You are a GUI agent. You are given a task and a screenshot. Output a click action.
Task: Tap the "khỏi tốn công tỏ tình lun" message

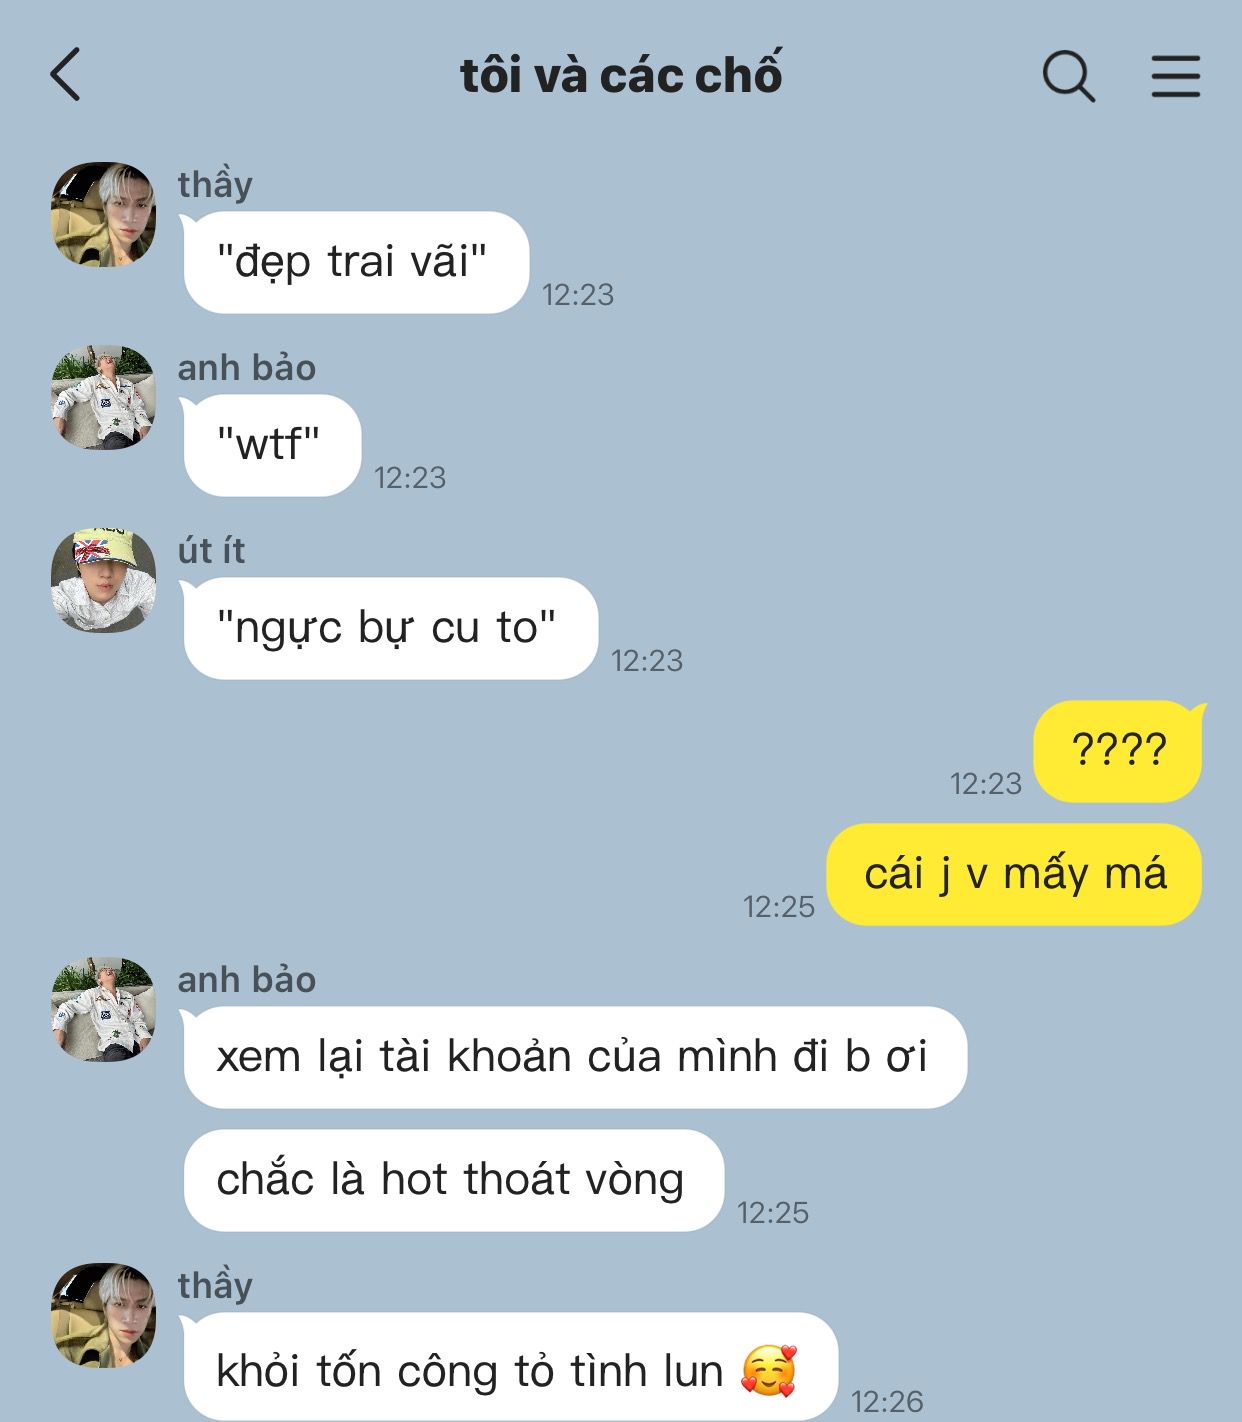point(510,1367)
